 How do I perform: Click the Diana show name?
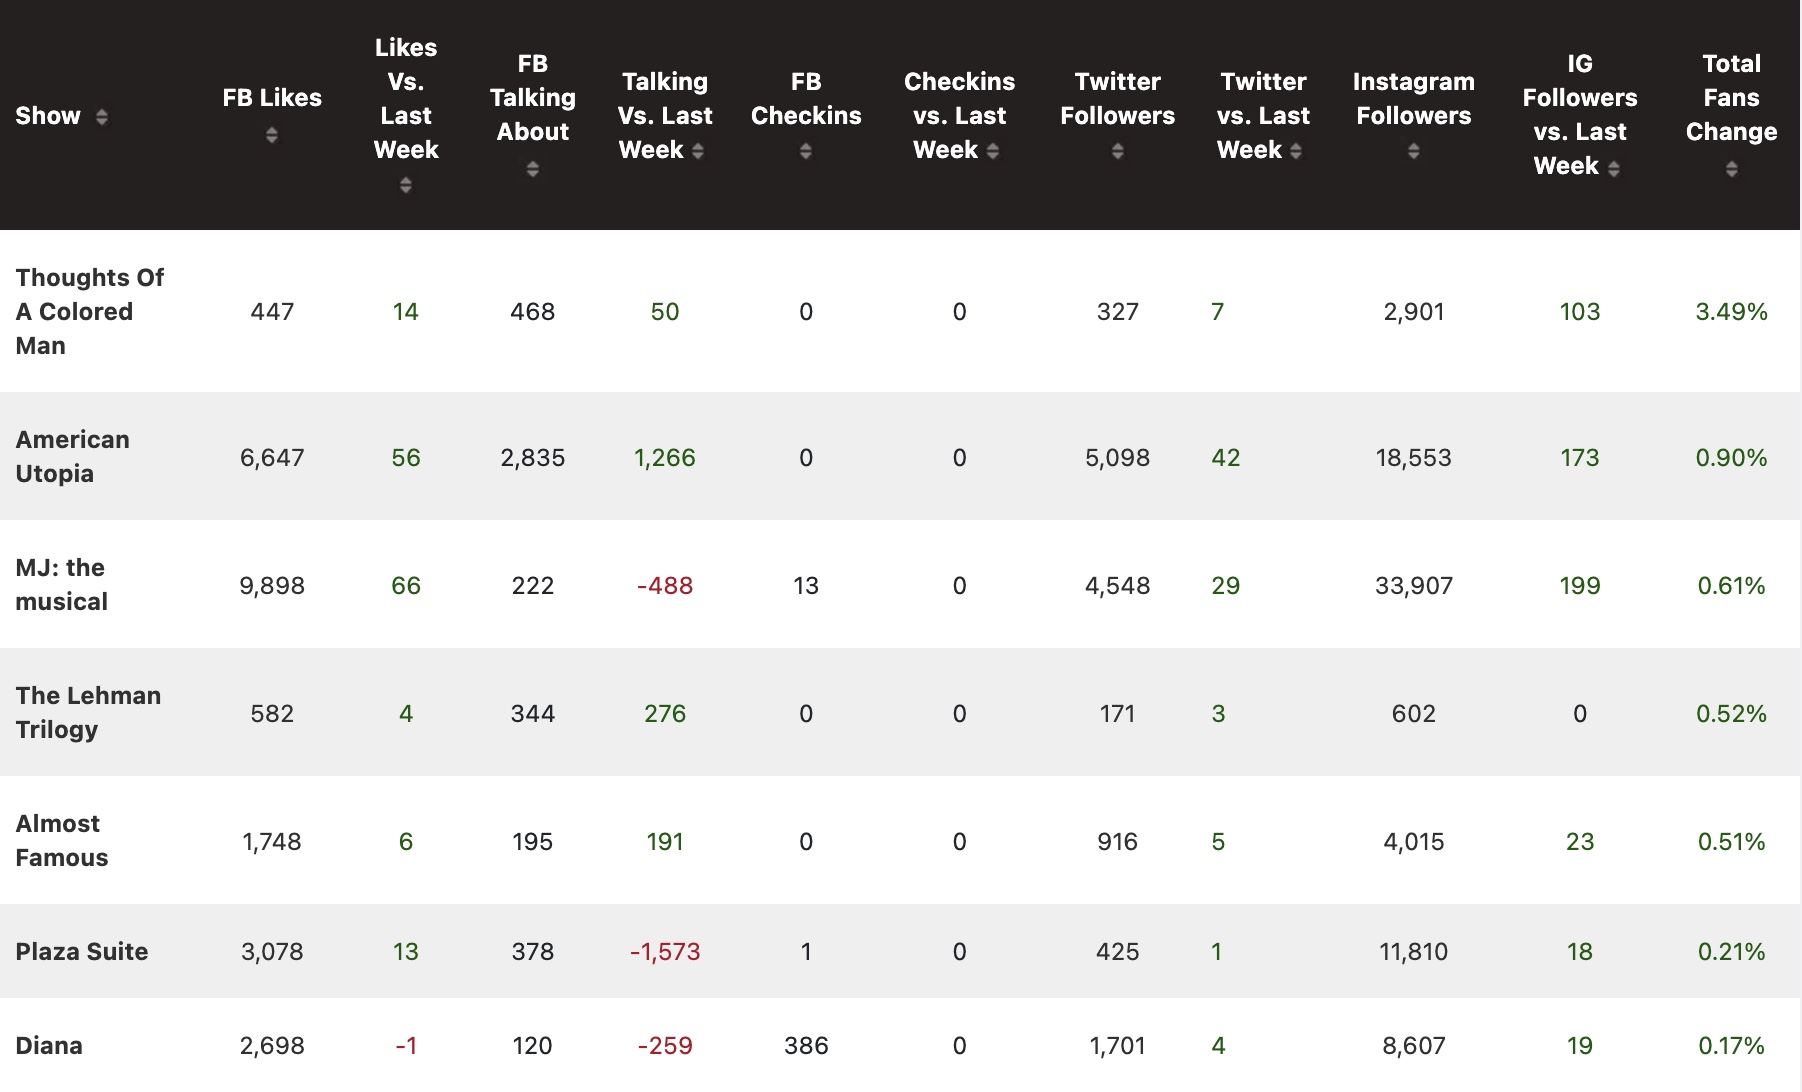click(x=49, y=1045)
